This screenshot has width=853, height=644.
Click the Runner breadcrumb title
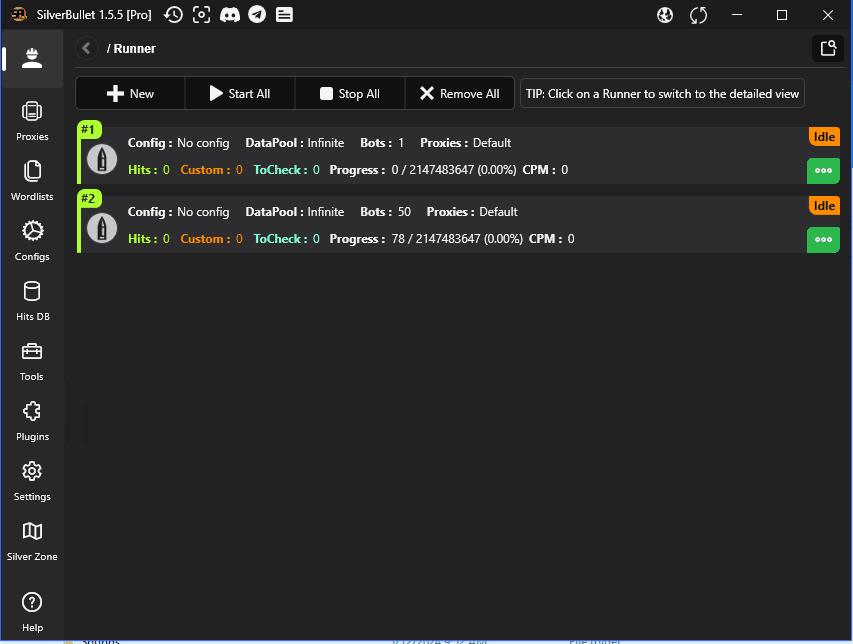click(x=134, y=48)
